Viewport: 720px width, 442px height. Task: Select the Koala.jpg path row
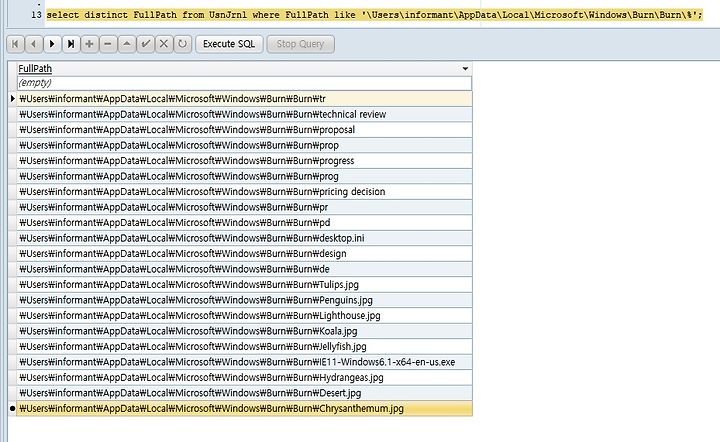244,331
